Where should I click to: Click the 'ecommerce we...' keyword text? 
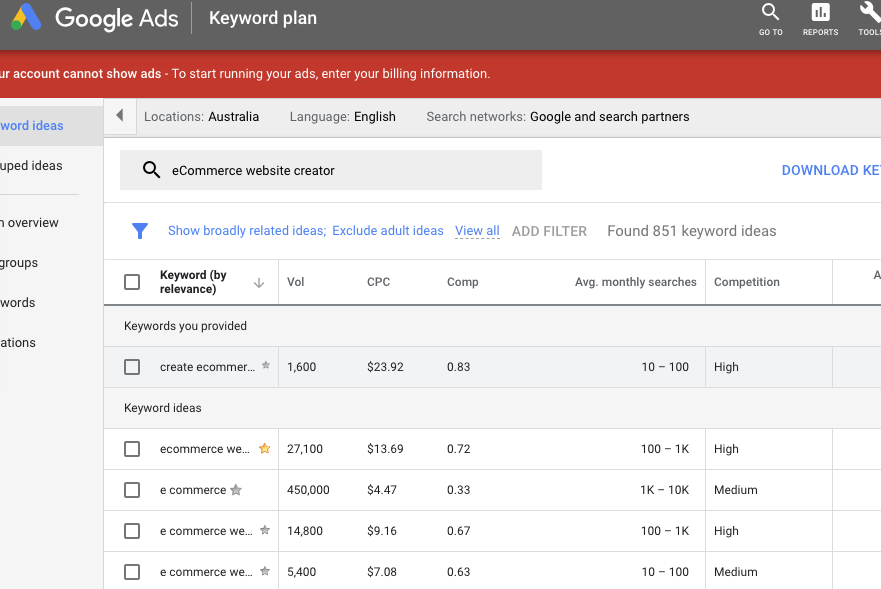[x=205, y=449]
